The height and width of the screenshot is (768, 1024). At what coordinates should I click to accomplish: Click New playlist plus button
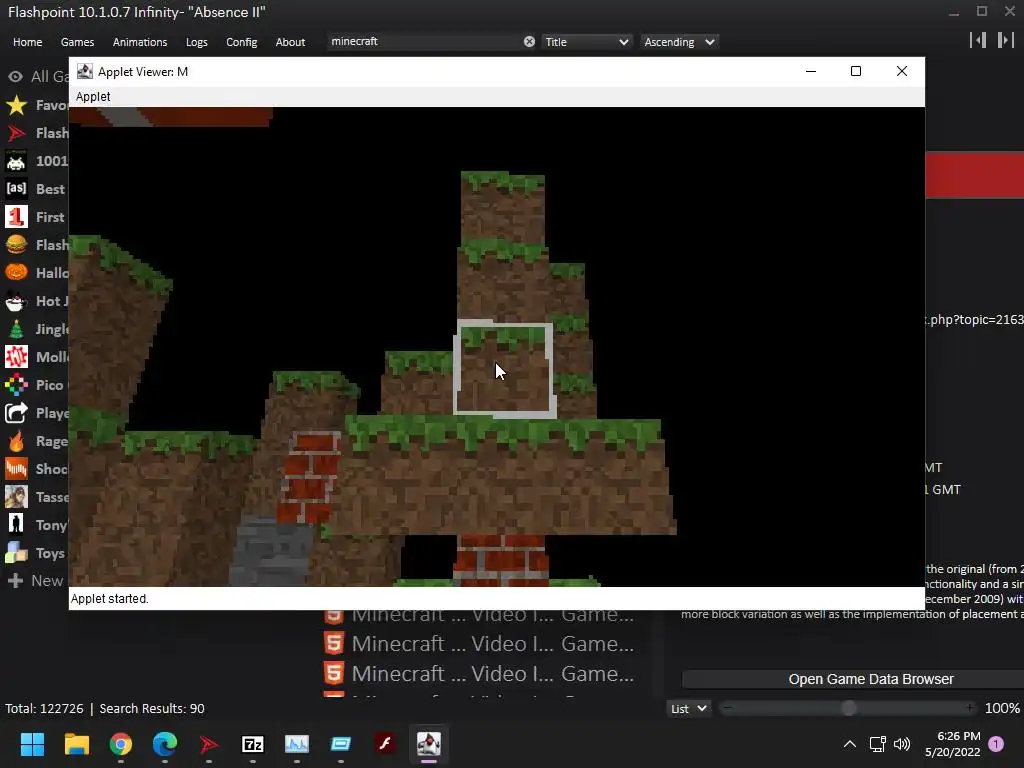(x=15, y=581)
